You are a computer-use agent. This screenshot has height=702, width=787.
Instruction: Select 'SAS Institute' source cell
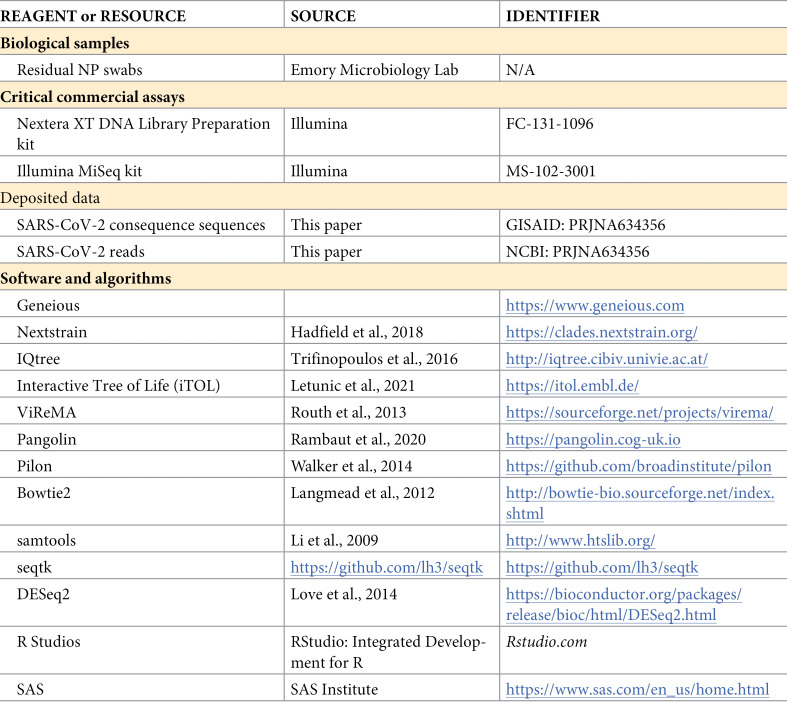334,689
